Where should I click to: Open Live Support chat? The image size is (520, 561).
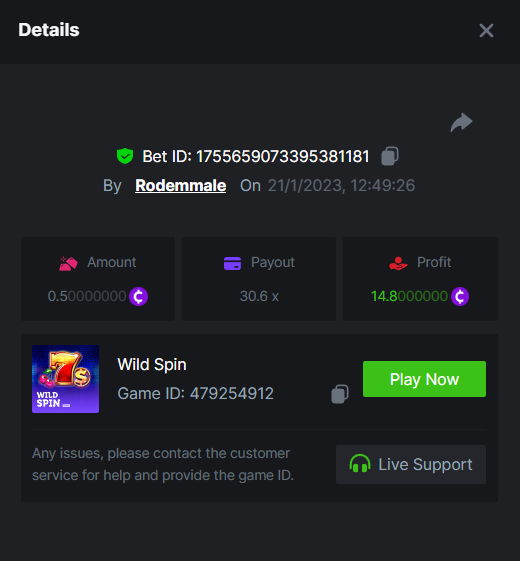[x=411, y=464]
